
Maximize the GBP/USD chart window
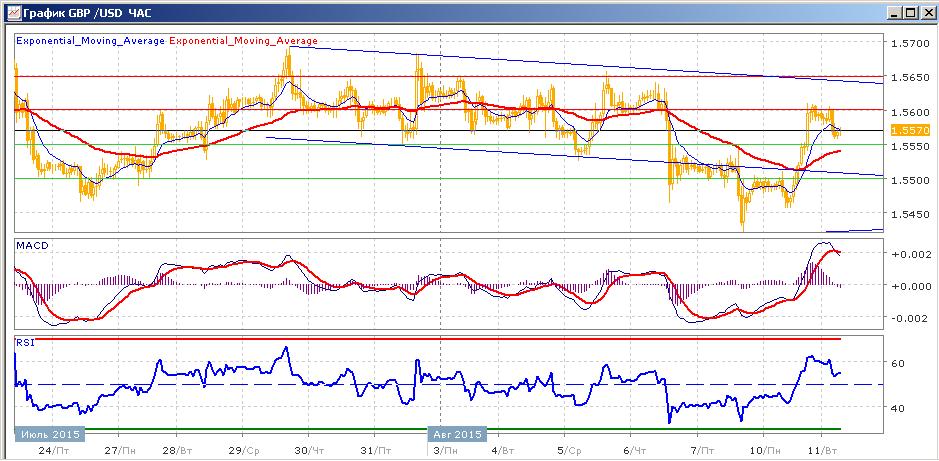(x=910, y=12)
